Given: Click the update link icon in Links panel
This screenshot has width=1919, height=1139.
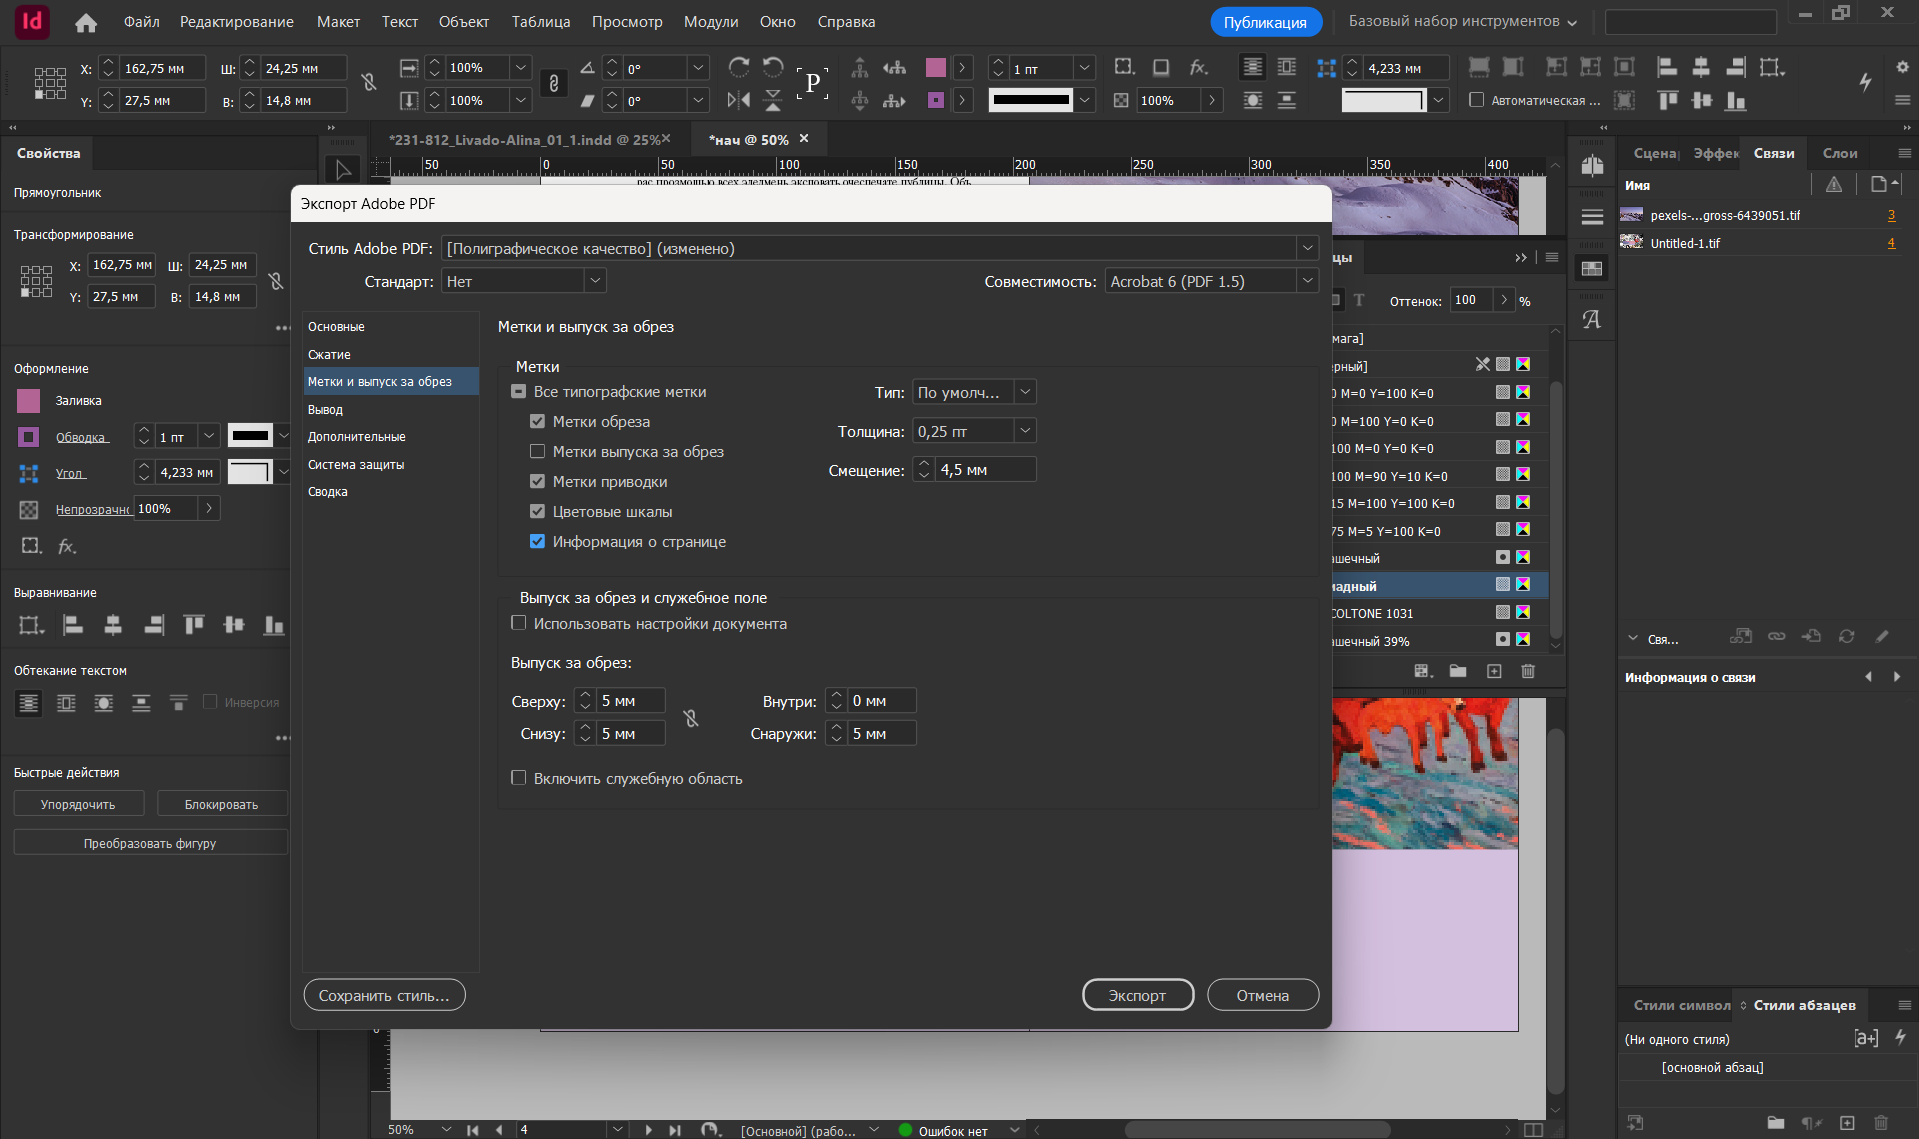Looking at the screenshot, I should coord(1846,636).
